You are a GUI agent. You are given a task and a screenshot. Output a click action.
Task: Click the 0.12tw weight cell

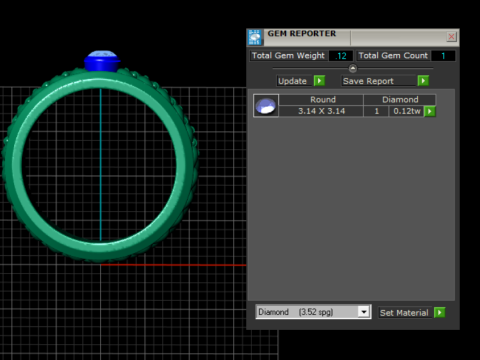(x=407, y=111)
